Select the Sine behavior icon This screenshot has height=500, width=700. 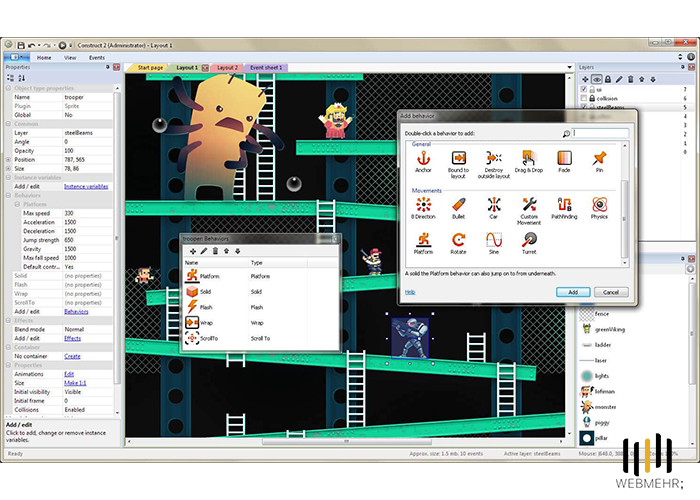(x=494, y=243)
